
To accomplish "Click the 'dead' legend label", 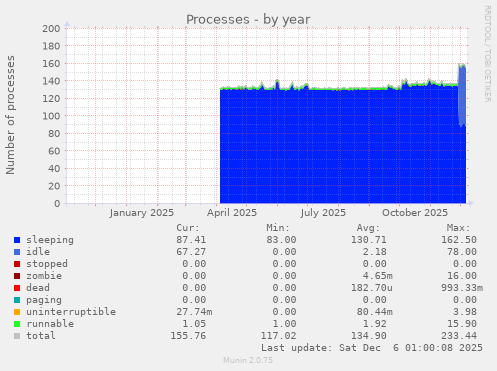I will click(x=38, y=288).
